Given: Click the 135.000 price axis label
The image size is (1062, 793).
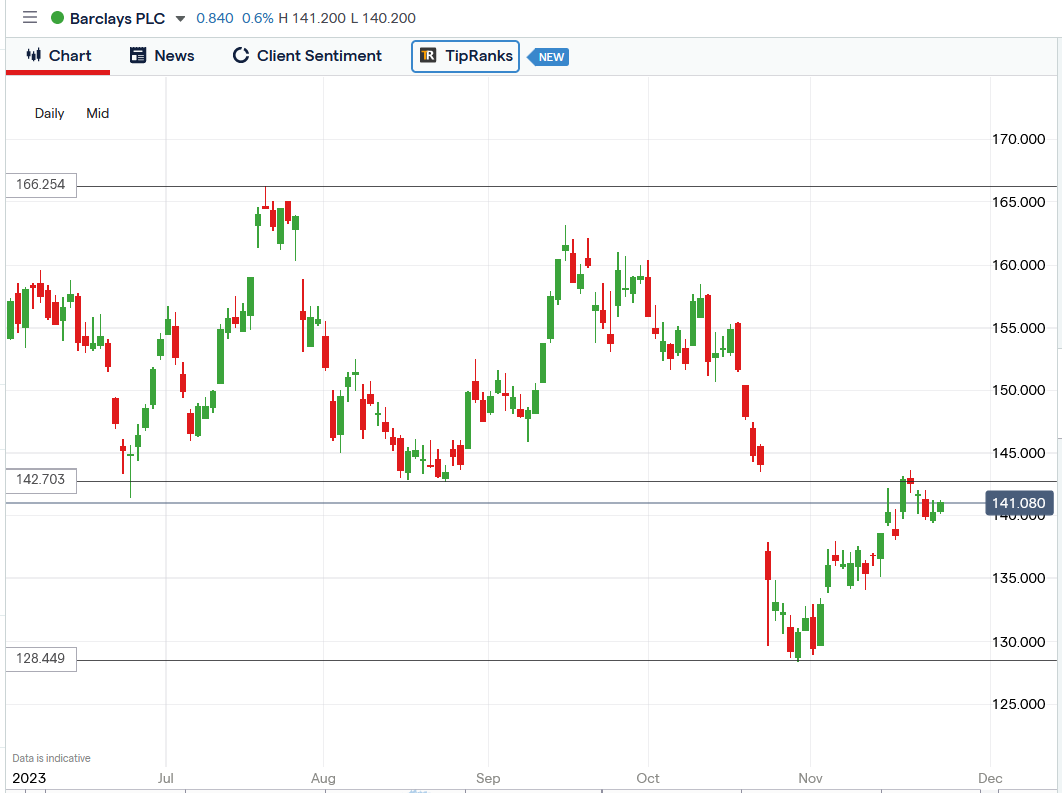Looking at the screenshot, I should [1019, 578].
